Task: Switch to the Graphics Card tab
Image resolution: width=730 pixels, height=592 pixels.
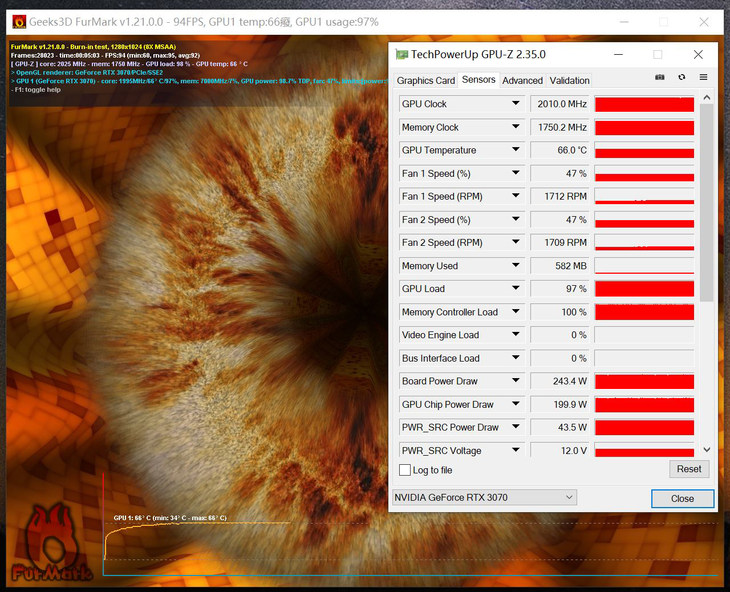Action: pos(425,80)
